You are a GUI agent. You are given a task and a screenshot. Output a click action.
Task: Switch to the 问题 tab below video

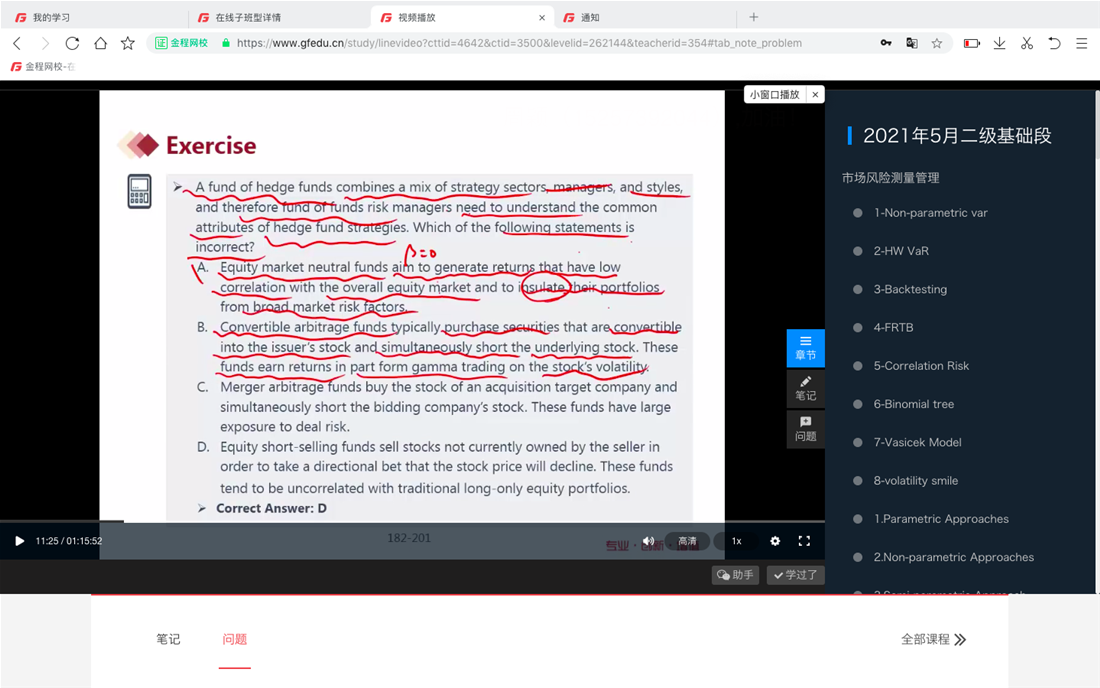pyautogui.click(x=234, y=639)
